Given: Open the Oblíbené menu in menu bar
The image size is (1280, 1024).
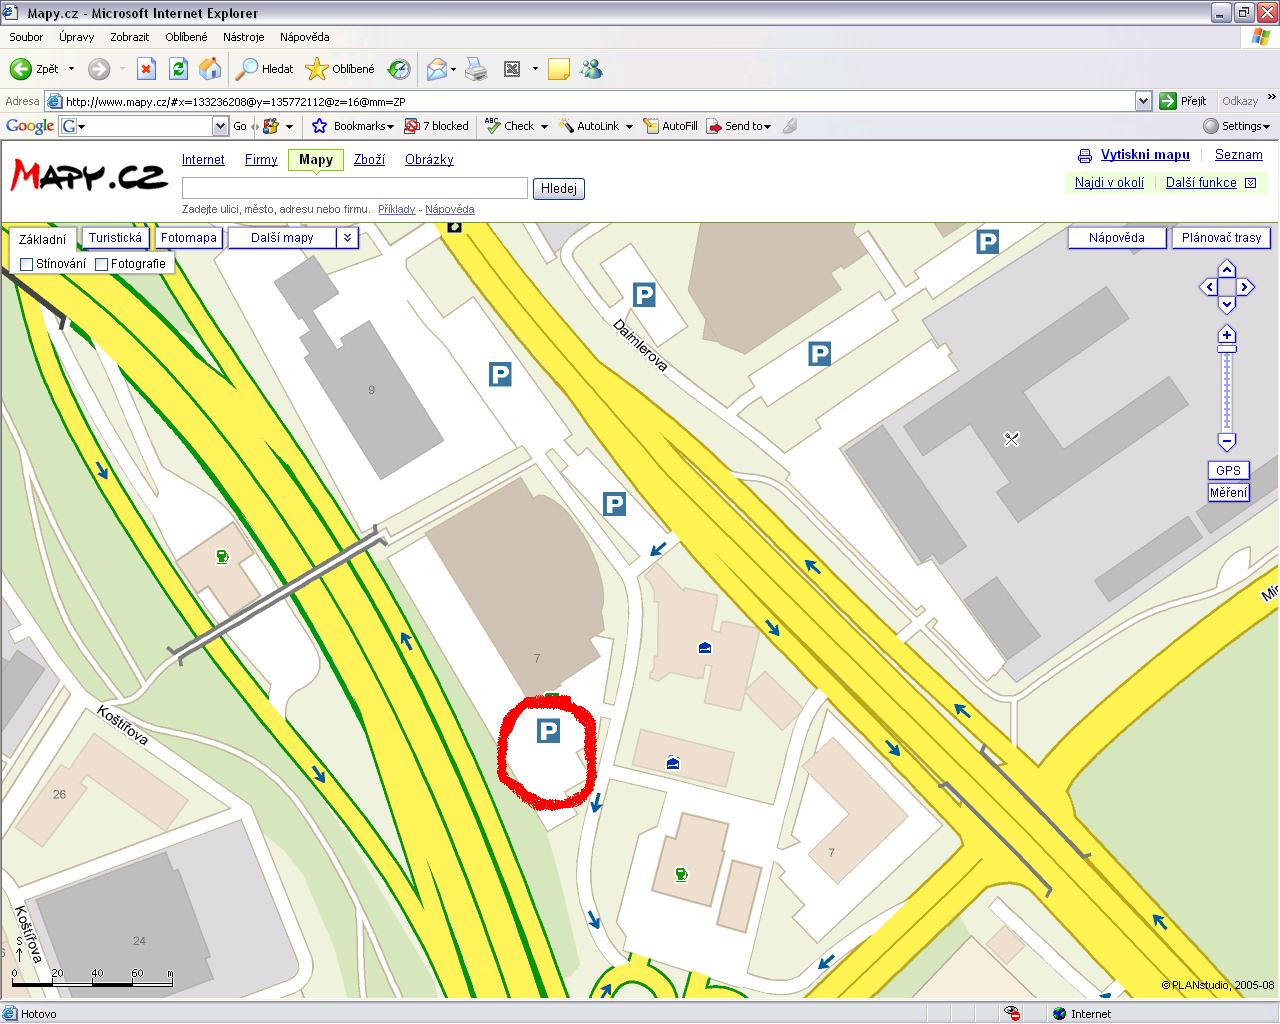Looking at the screenshot, I should [x=186, y=37].
